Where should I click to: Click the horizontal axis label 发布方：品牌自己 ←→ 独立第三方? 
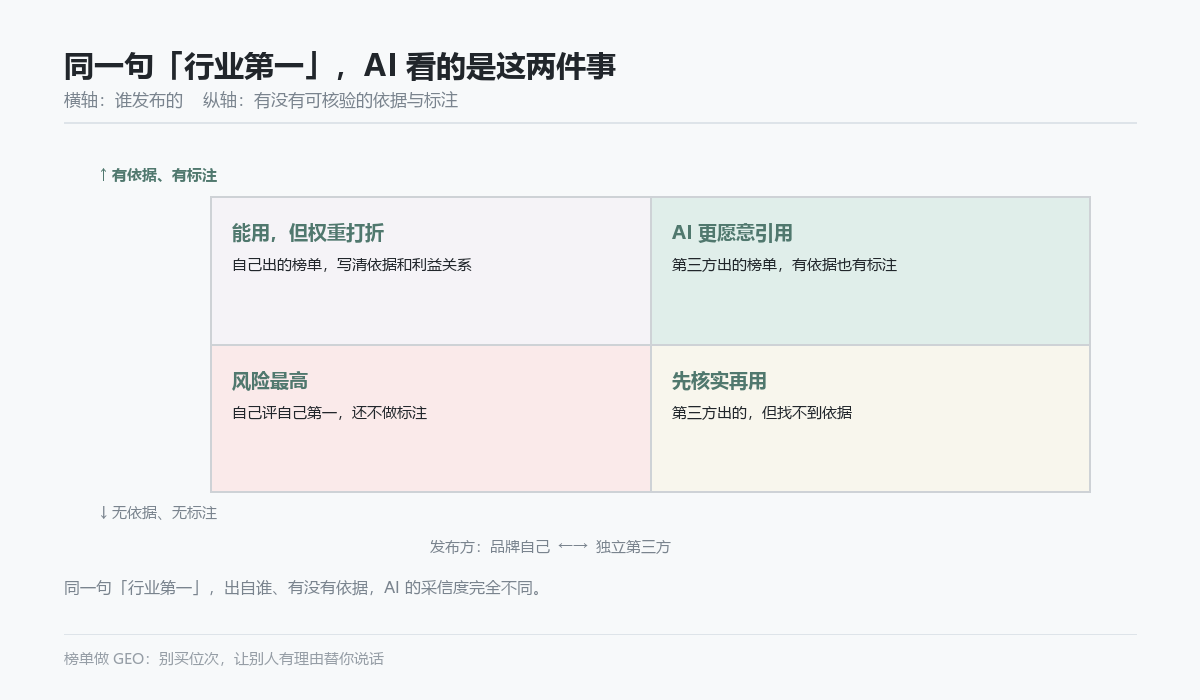550,547
